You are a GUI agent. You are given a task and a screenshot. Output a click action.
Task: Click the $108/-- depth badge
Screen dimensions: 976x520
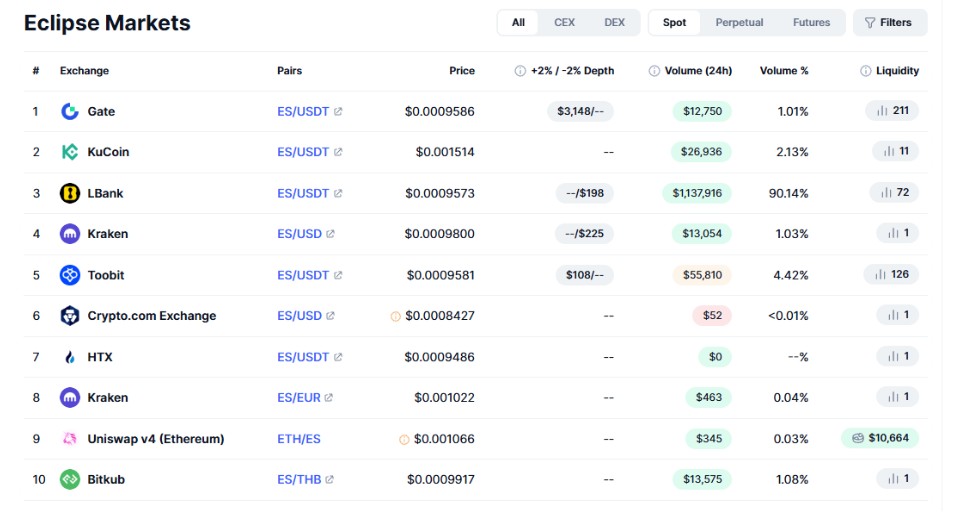click(584, 275)
